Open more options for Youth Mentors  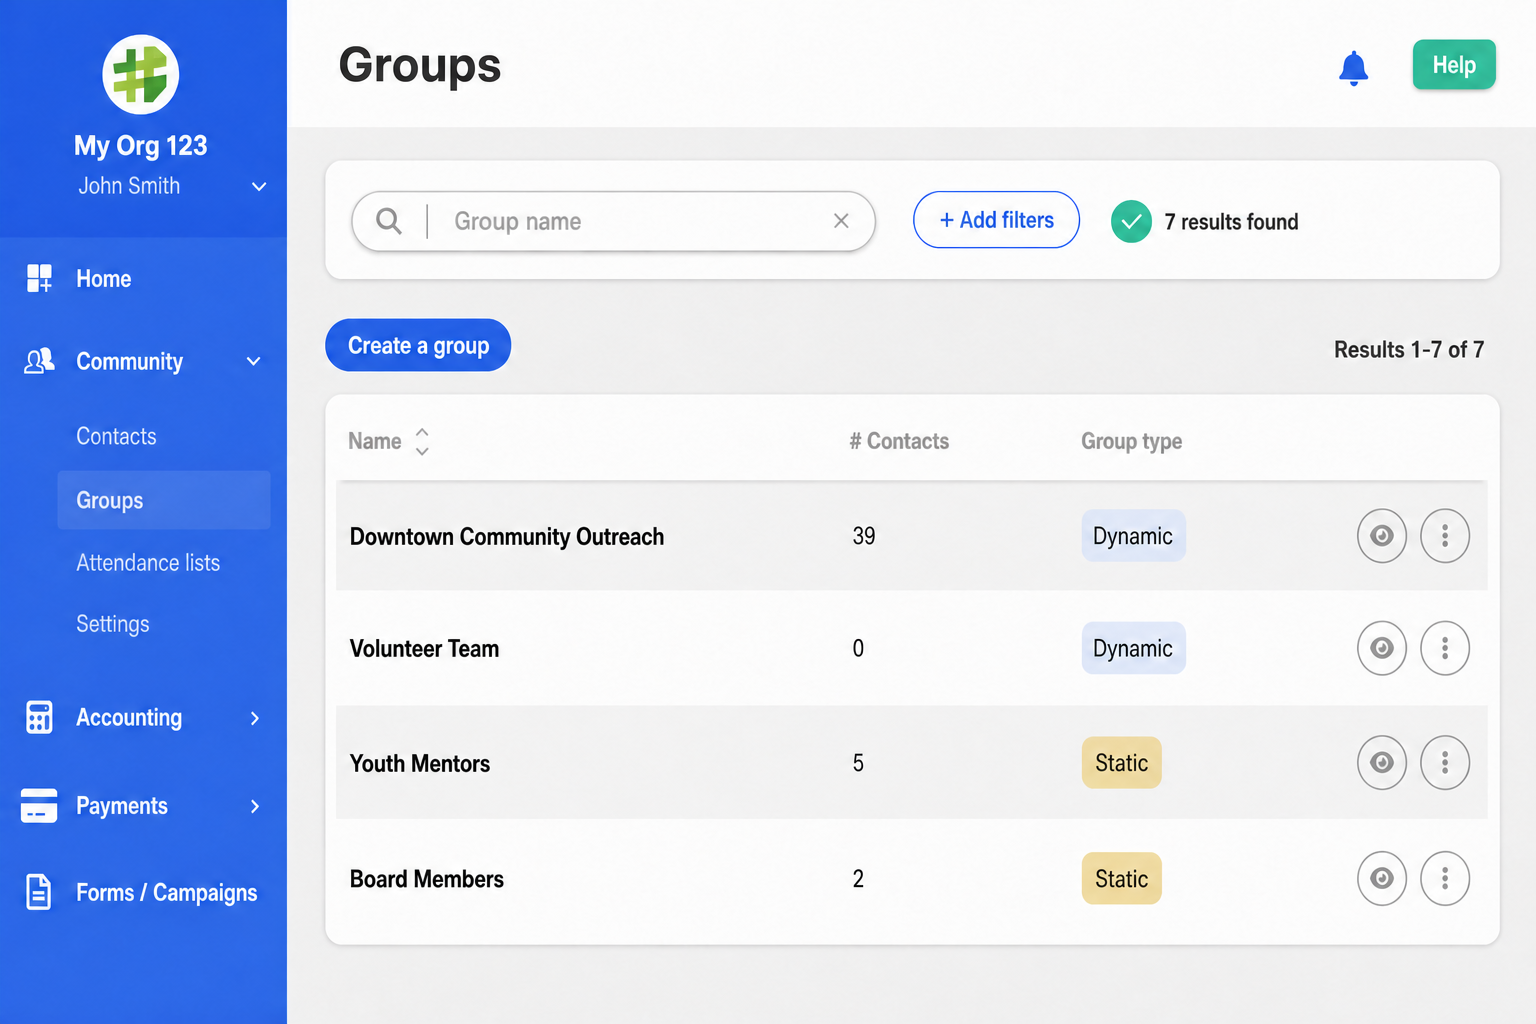point(1445,763)
